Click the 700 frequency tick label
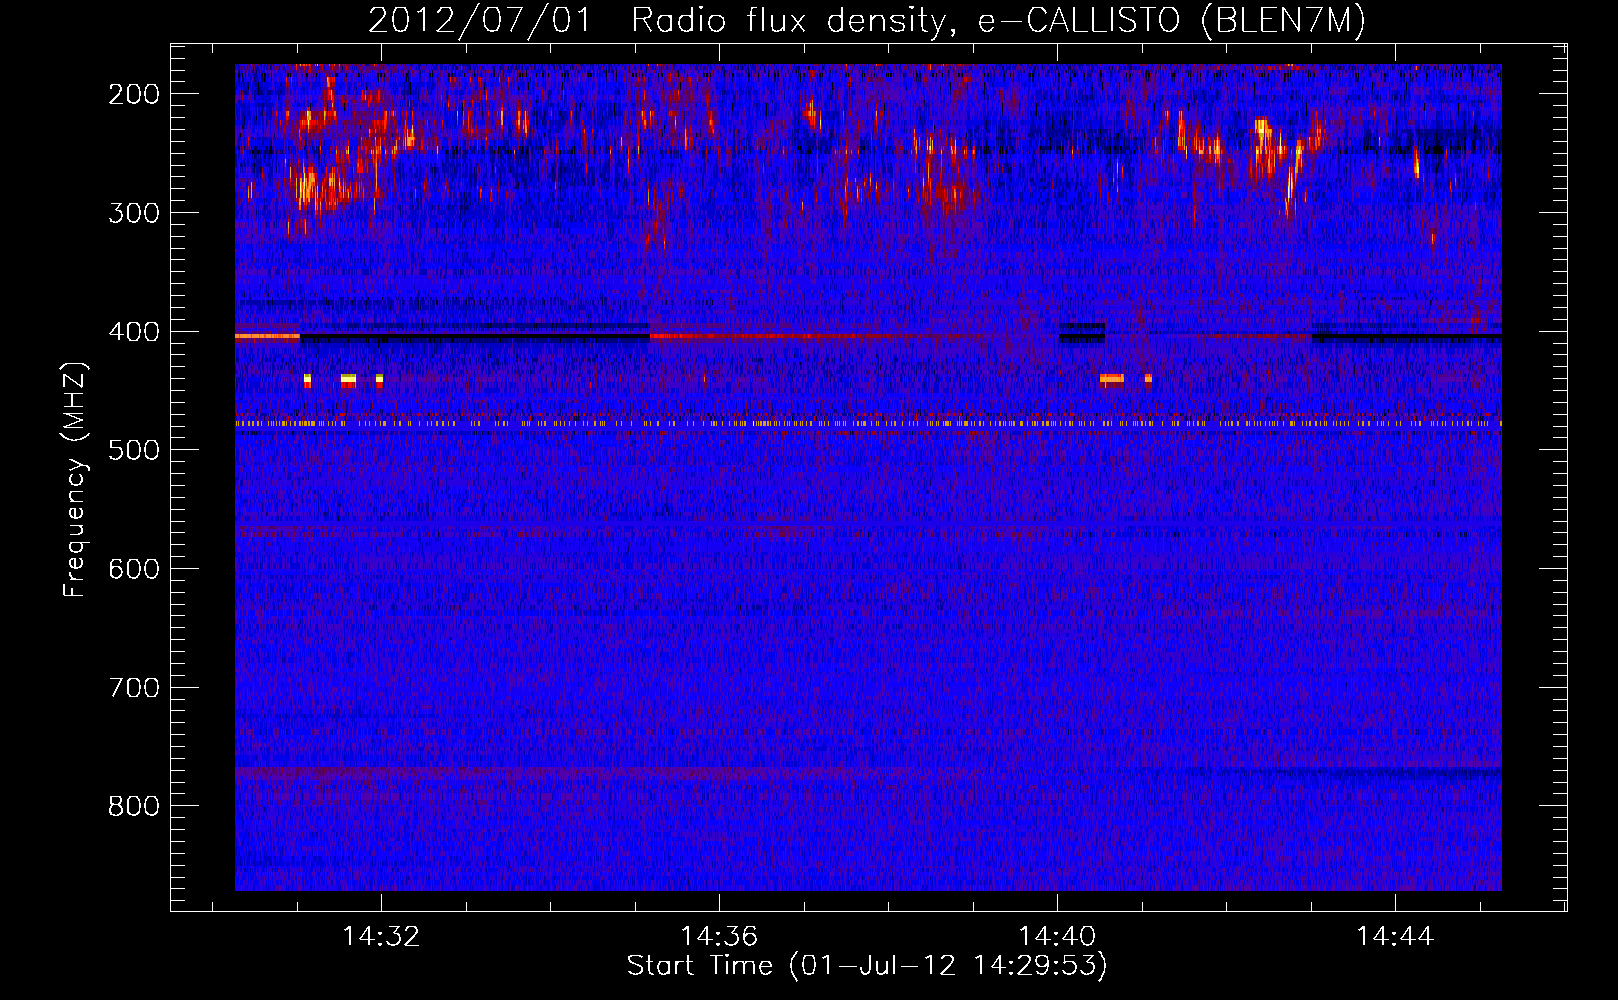 (134, 687)
